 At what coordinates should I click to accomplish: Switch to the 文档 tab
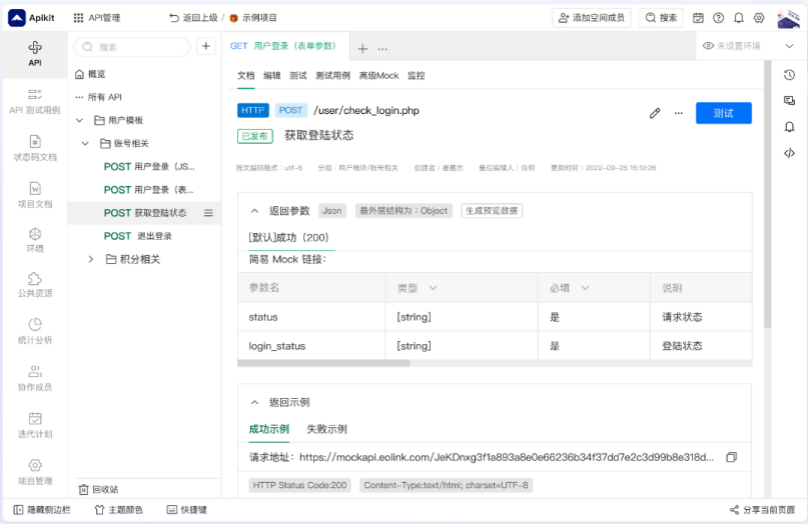tap(246, 75)
